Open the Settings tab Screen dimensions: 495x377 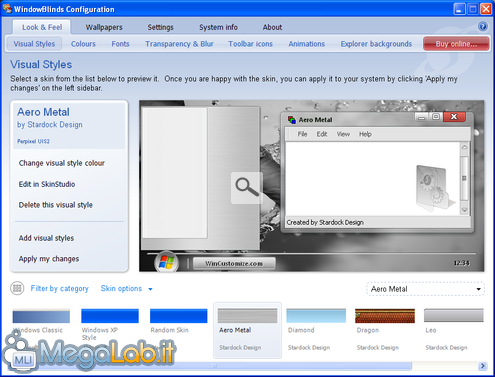[x=160, y=27]
